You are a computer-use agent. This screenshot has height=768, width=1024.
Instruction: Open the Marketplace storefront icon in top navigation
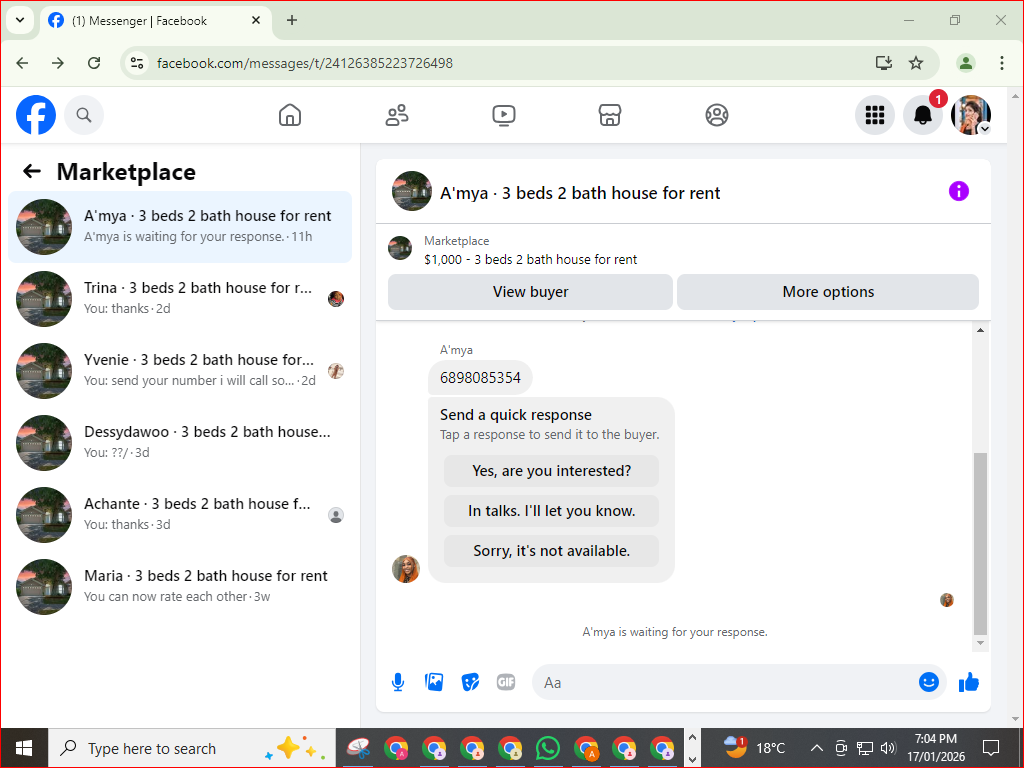click(x=610, y=115)
